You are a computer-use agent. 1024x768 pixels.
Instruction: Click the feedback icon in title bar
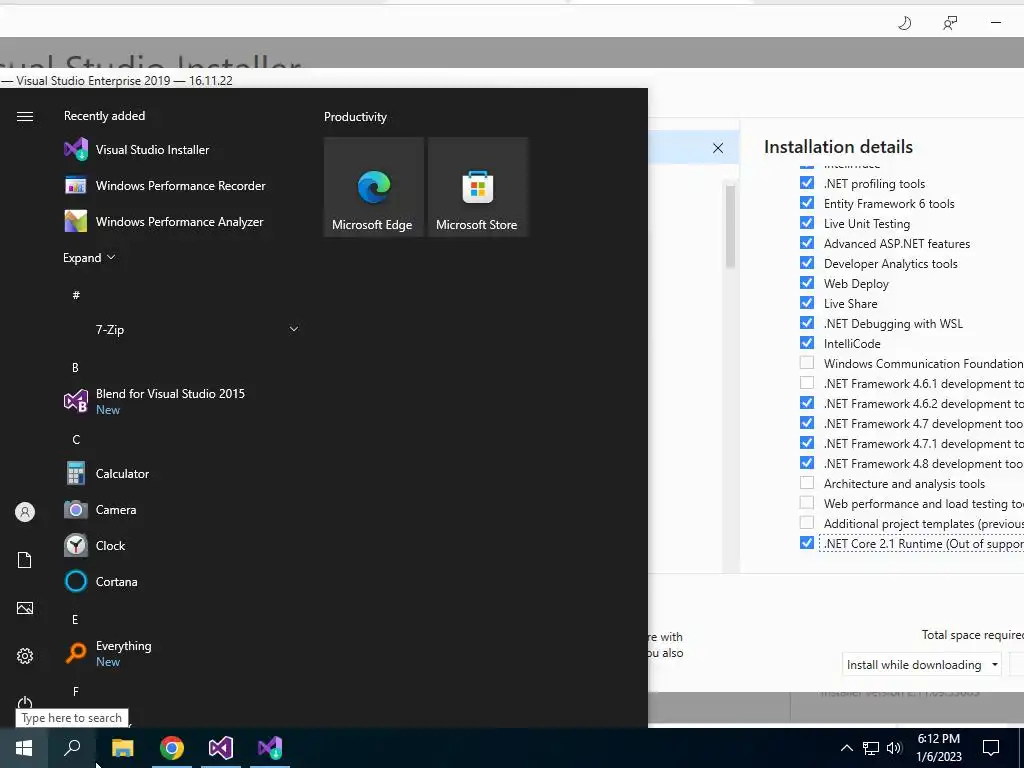tap(950, 24)
